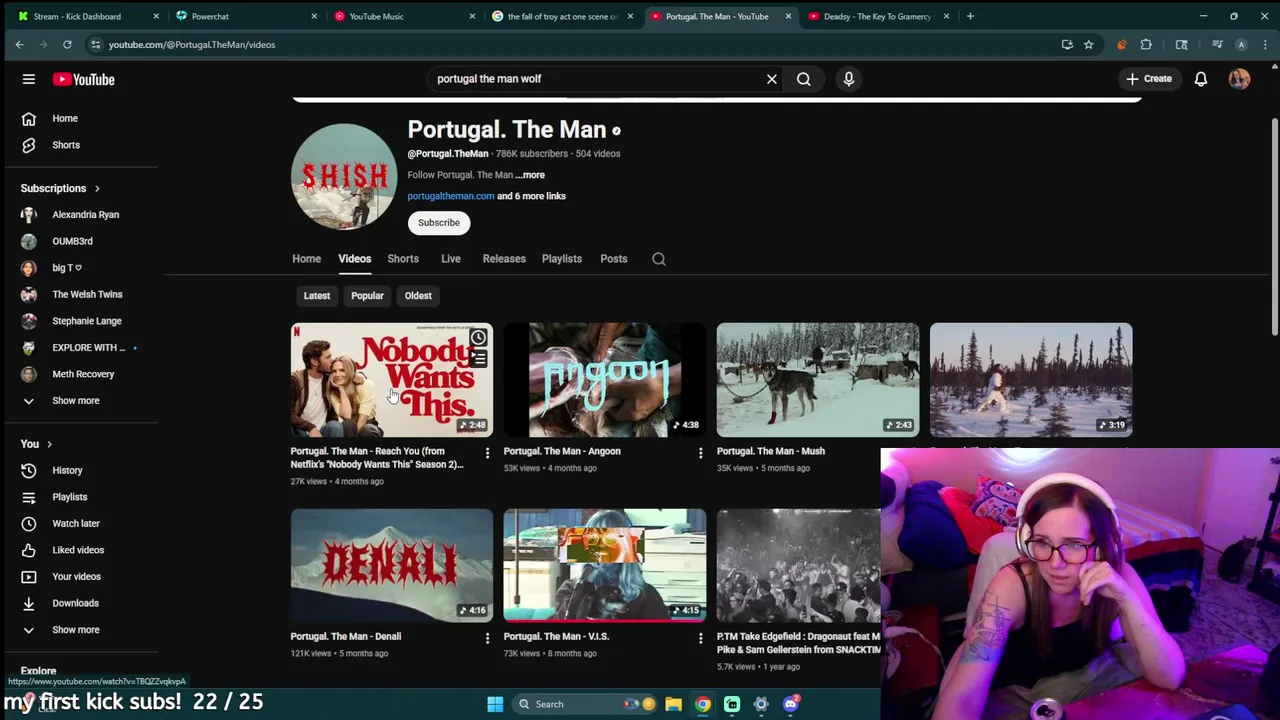The width and height of the screenshot is (1280, 720).
Task: Open portugaltheman.com link
Action: click(451, 196)
